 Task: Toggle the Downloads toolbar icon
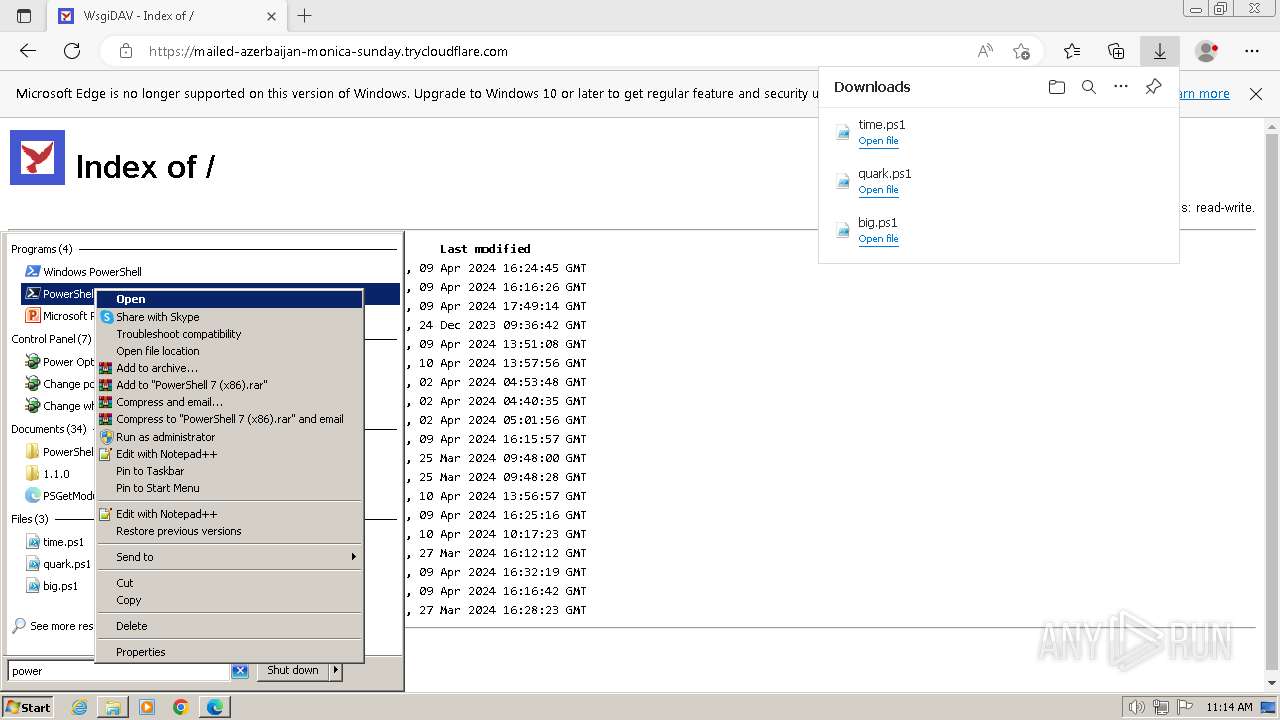point(1160,51)
